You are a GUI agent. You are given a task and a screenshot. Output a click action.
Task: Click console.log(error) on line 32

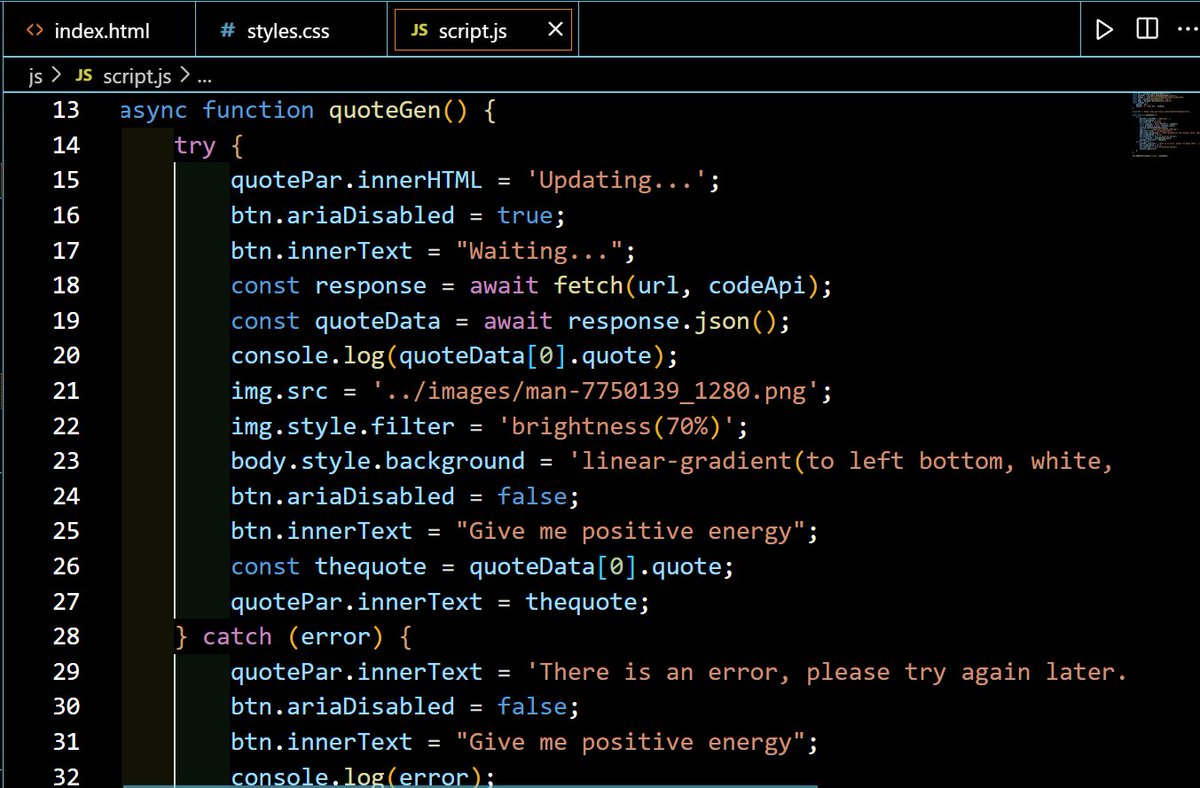point(356,776)
